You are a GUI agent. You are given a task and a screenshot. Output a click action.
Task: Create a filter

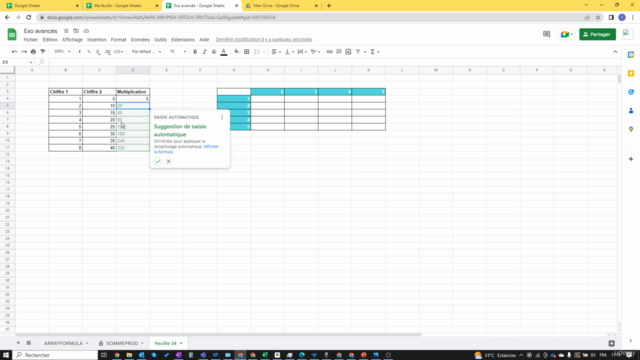tap(358, 52)
